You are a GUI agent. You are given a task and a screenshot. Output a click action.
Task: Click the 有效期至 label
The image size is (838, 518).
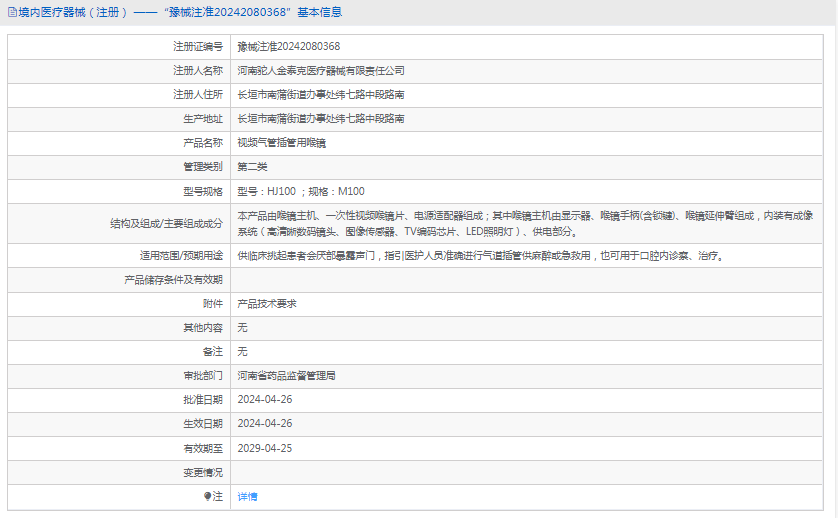(203, 449)
